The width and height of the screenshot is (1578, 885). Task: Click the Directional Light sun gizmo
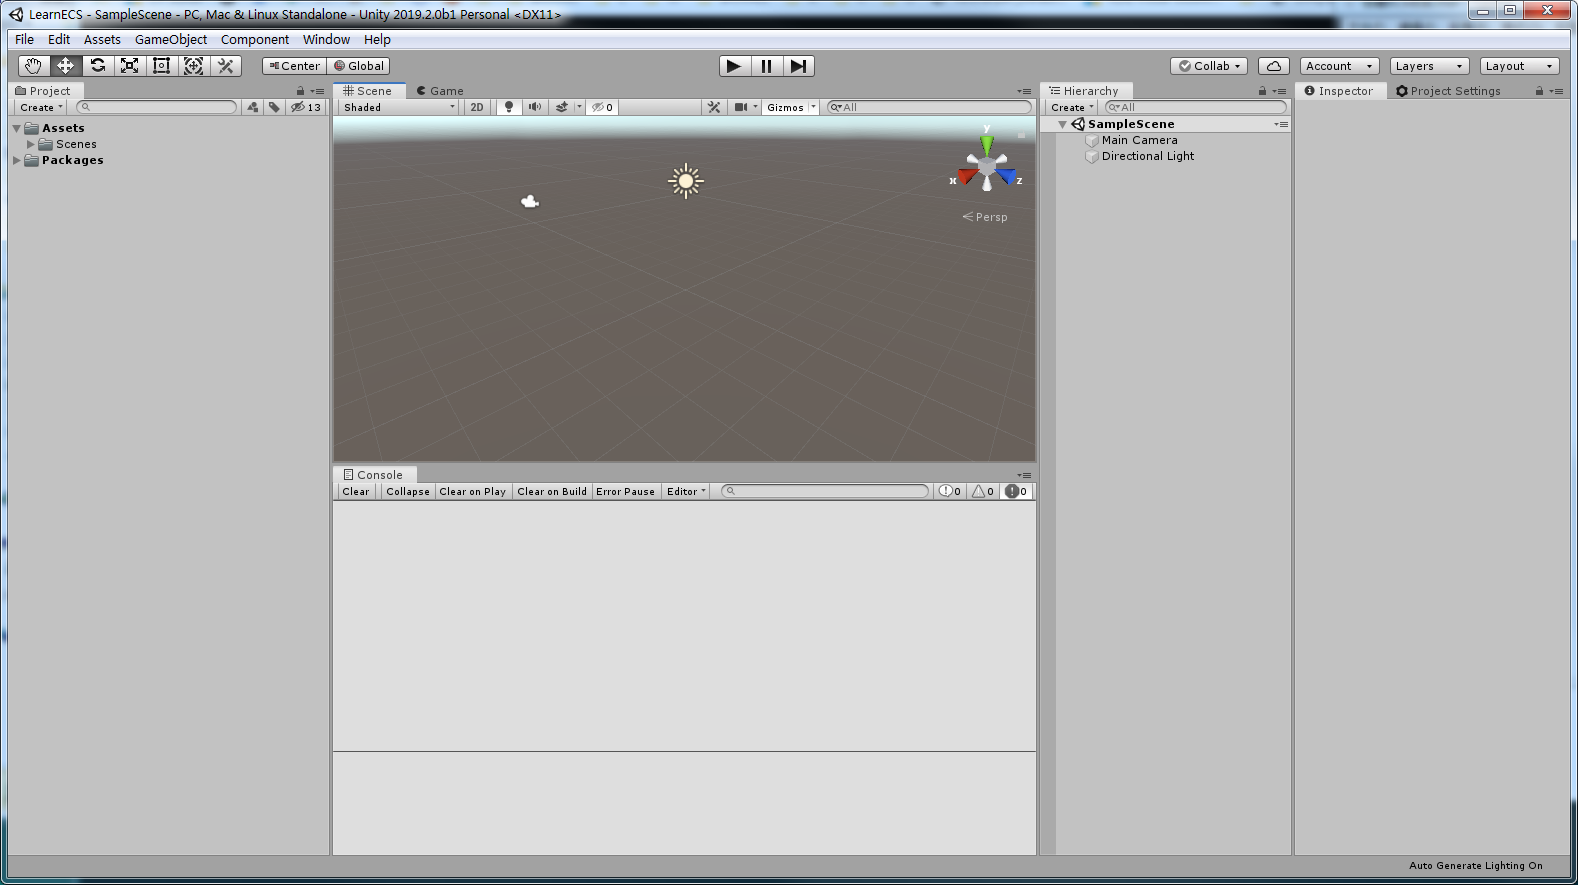686,181
